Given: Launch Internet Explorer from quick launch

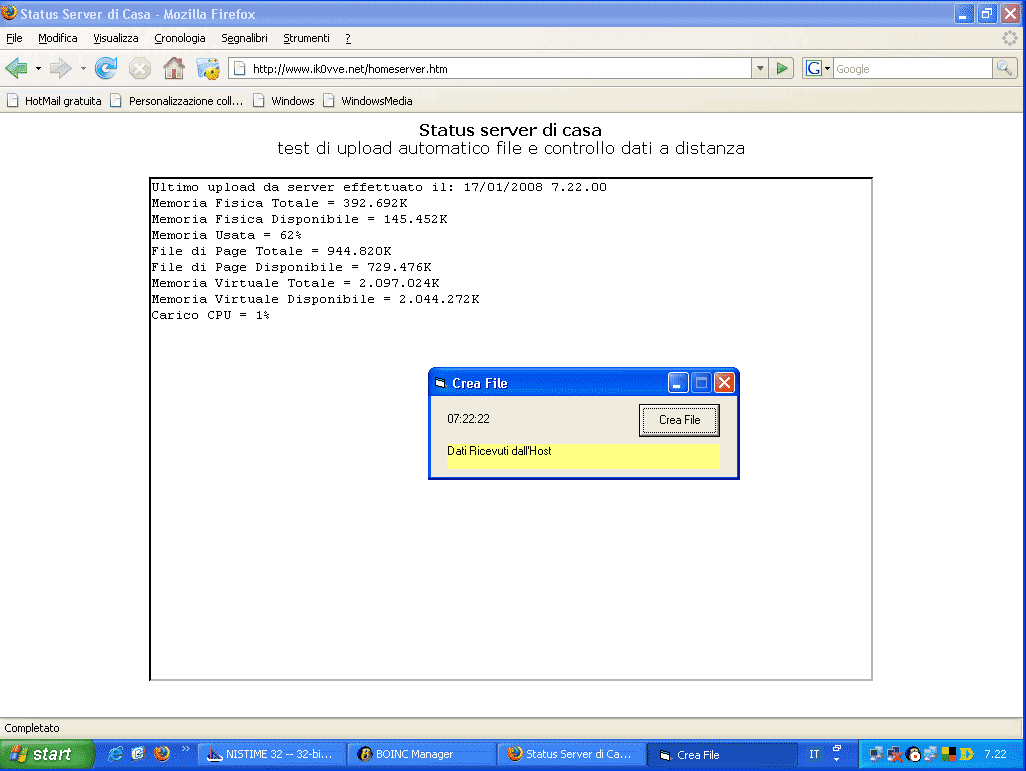Looking at the screenshot, I should 115,754.
